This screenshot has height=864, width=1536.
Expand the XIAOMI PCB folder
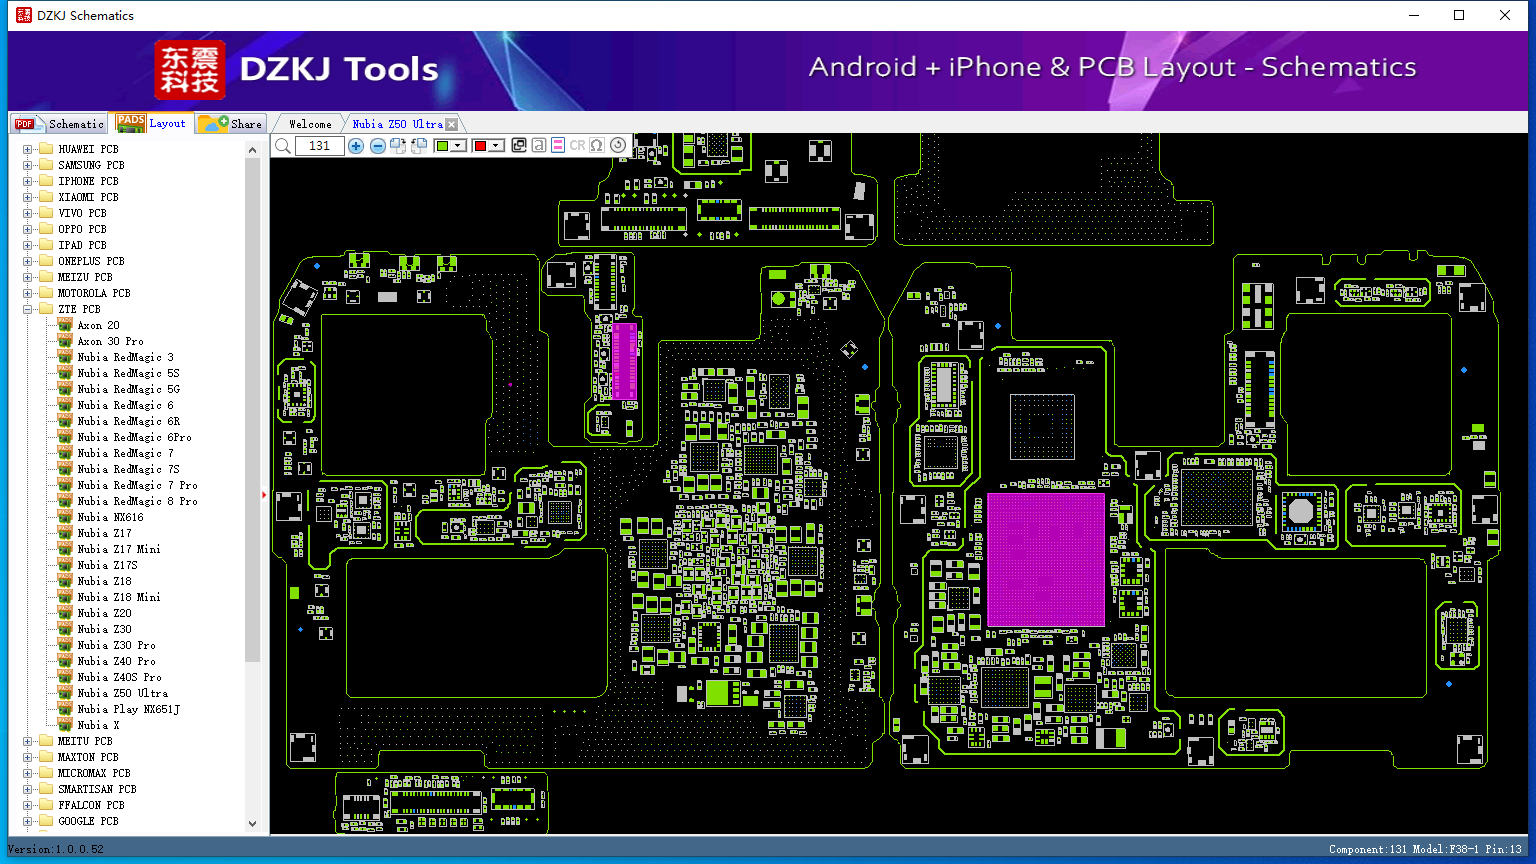(x=28, y=197)
